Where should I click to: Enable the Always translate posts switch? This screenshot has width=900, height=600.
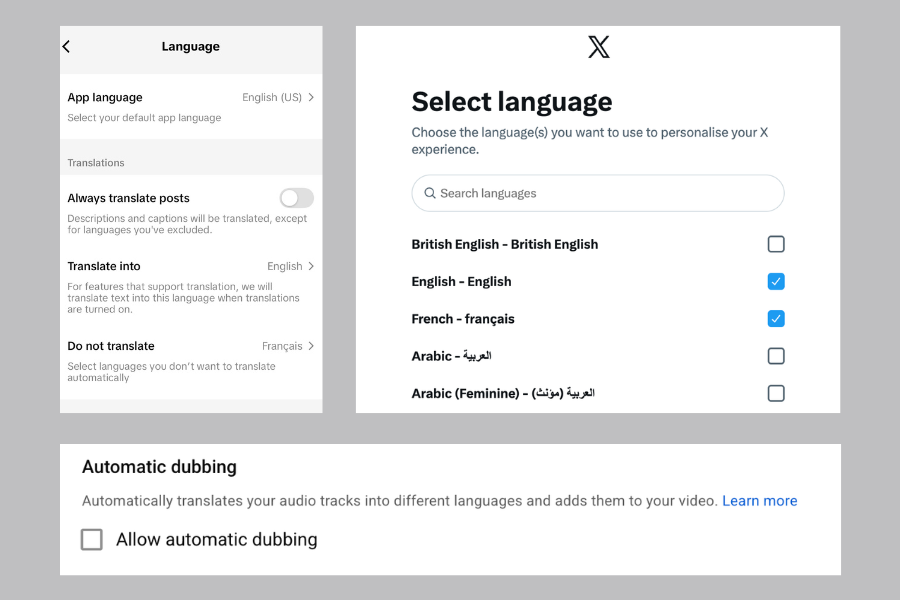coord(296,199)
